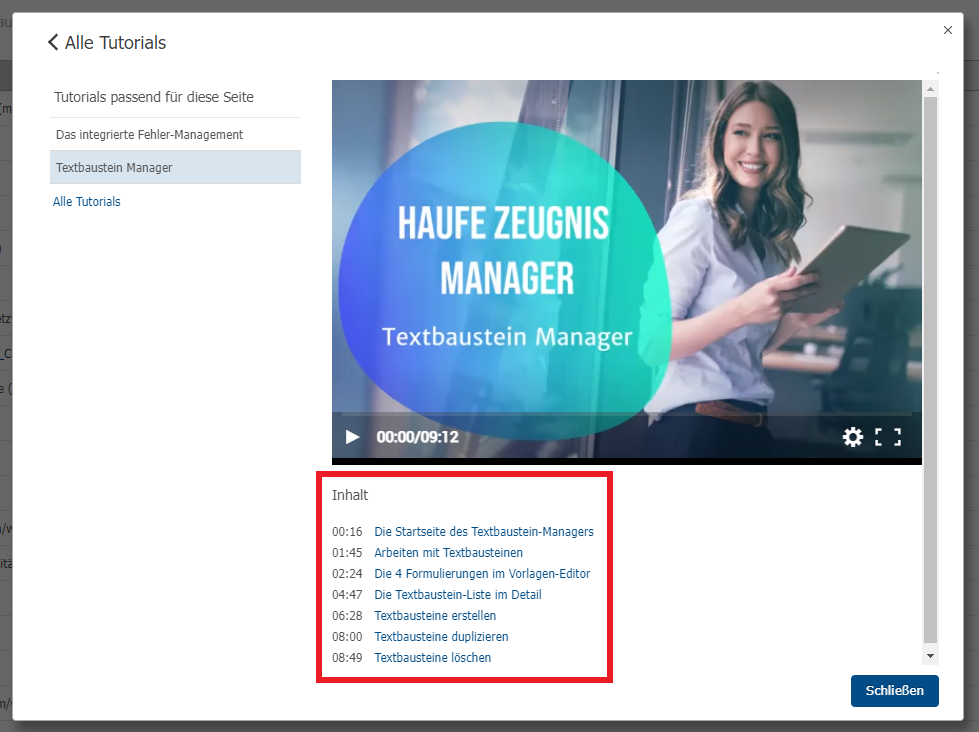Screen dimensions: 979x732
Task: Click scrollbar down arrow
Action: tap(930, 656)
